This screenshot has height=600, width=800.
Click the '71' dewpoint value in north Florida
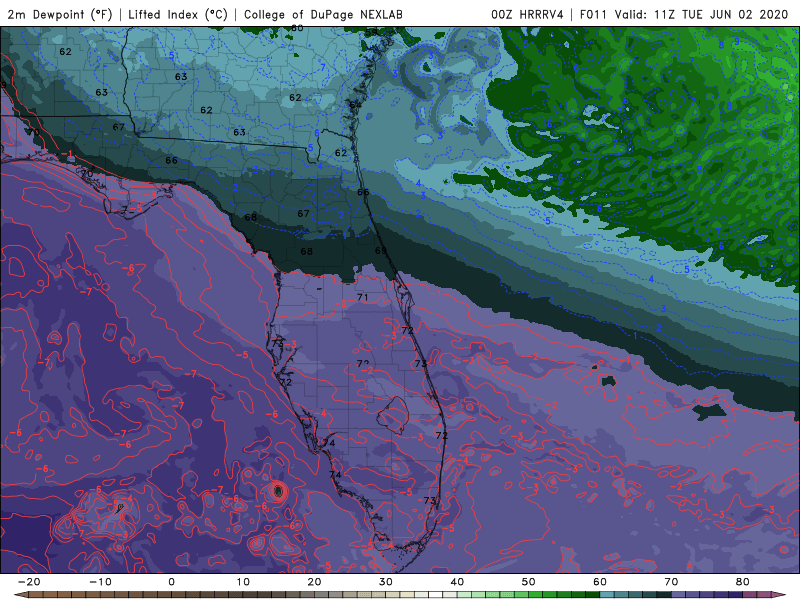point(362,297)
